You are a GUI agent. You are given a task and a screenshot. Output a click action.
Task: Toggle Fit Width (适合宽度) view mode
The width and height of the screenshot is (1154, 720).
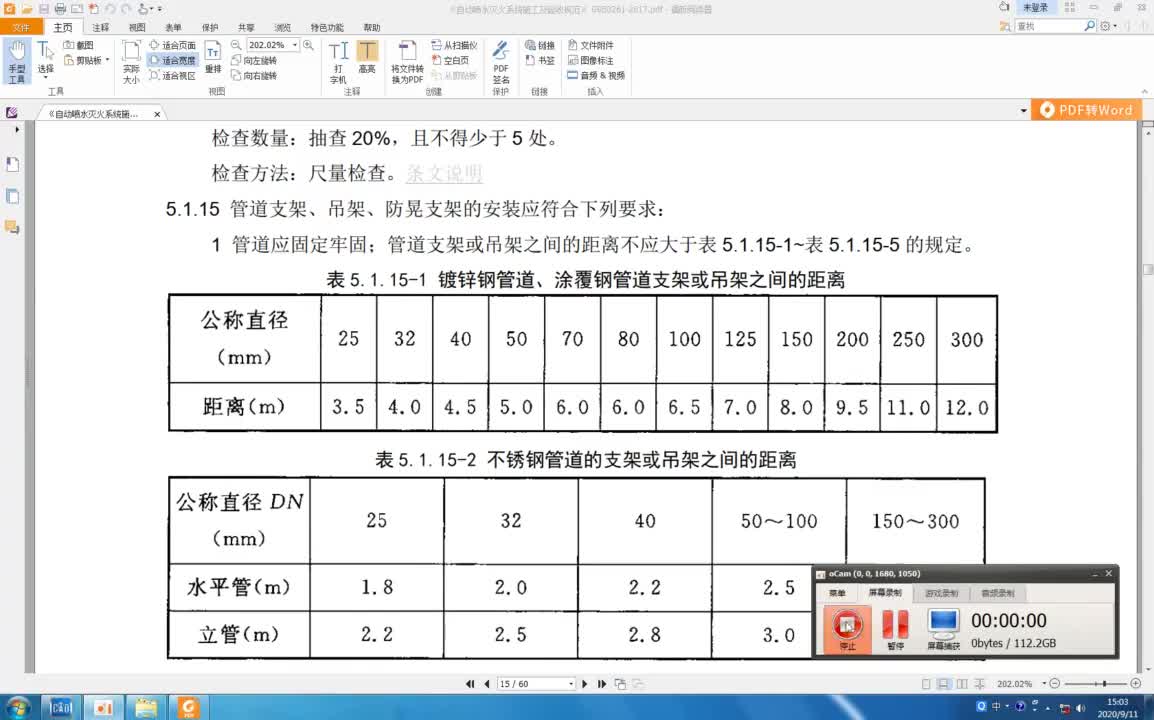(x=173, y=60)
